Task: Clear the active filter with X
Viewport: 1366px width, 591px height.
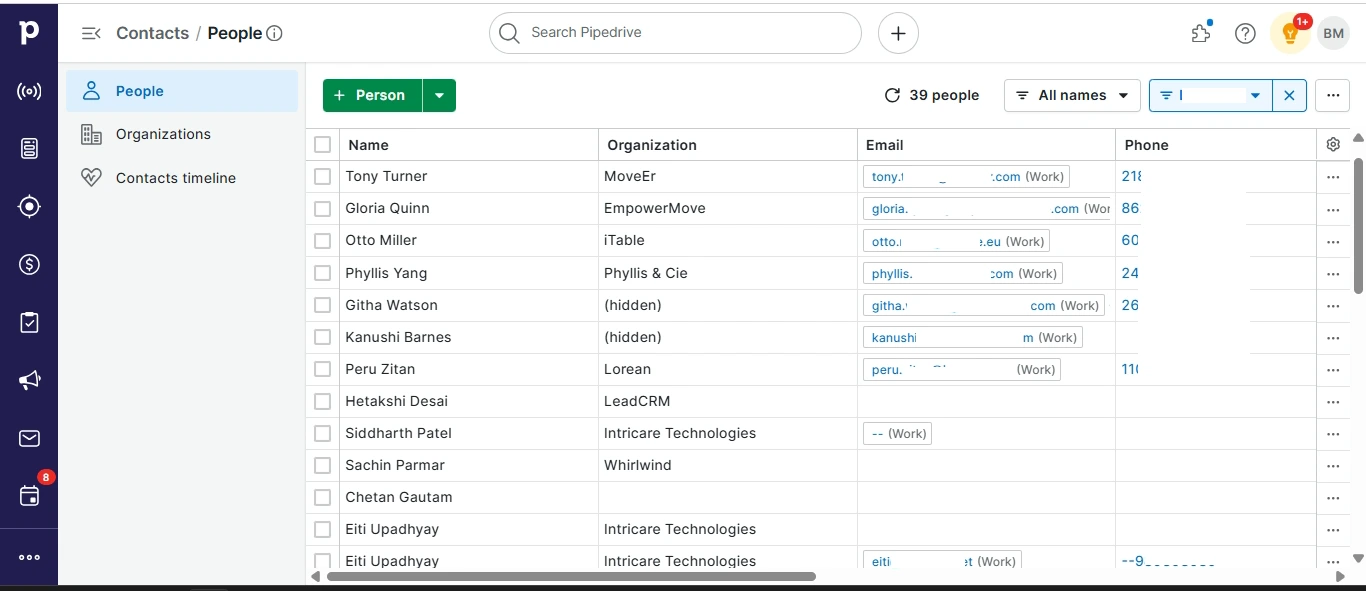Action: [1289, 95]
